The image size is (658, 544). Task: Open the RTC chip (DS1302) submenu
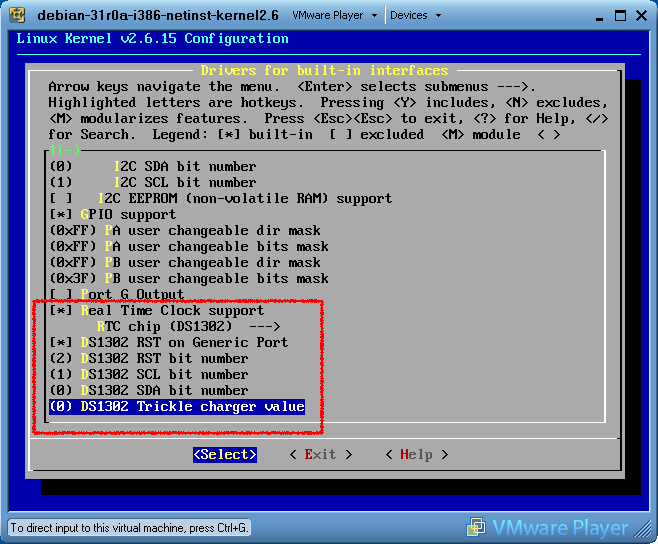[x=188, y=327]
